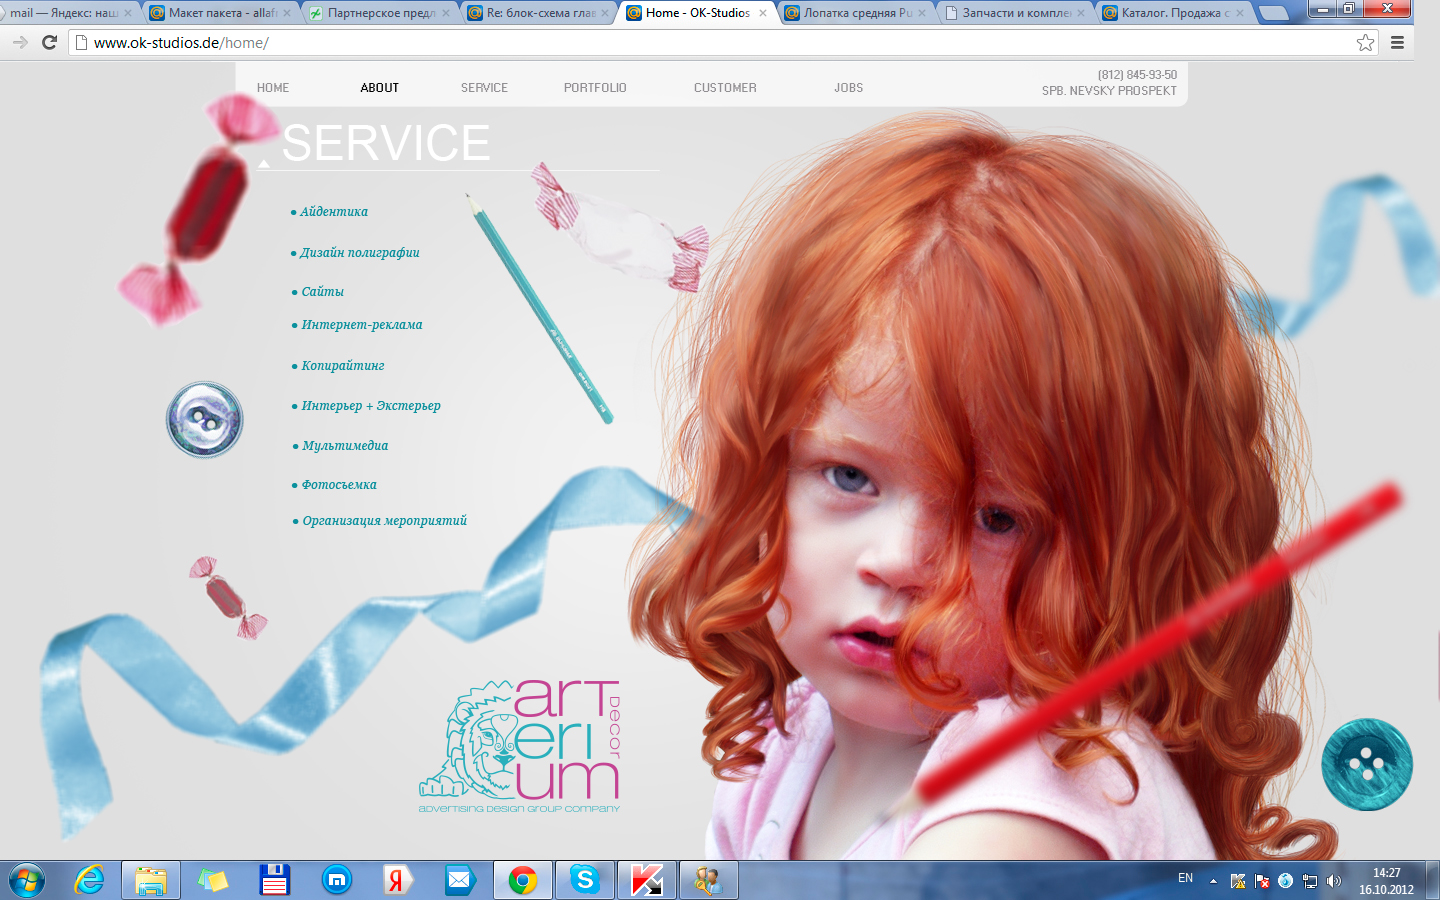Open the sticky notes taskbar icon

point(213,880)
